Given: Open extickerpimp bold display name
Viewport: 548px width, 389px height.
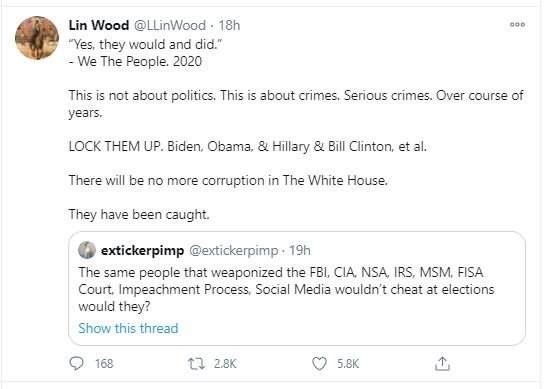Looking at the screenshot, I should pos(142,251).
